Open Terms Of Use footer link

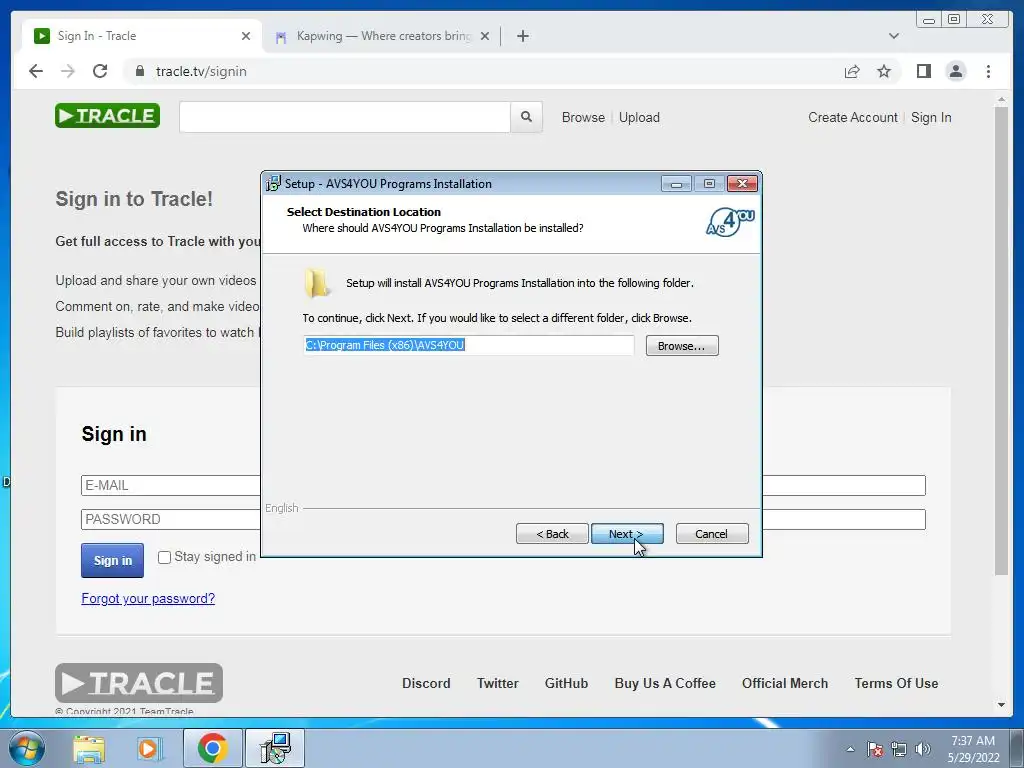(896, 683)
